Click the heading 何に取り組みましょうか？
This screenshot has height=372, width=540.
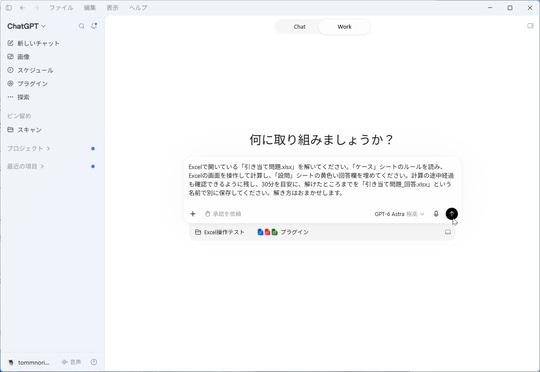point(321,140)
